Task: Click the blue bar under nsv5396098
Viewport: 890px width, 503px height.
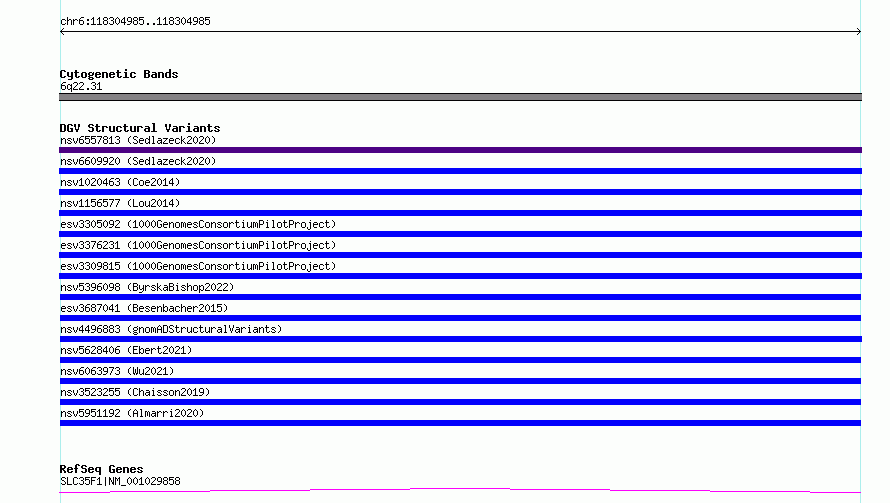Action: tap(460, 297)
